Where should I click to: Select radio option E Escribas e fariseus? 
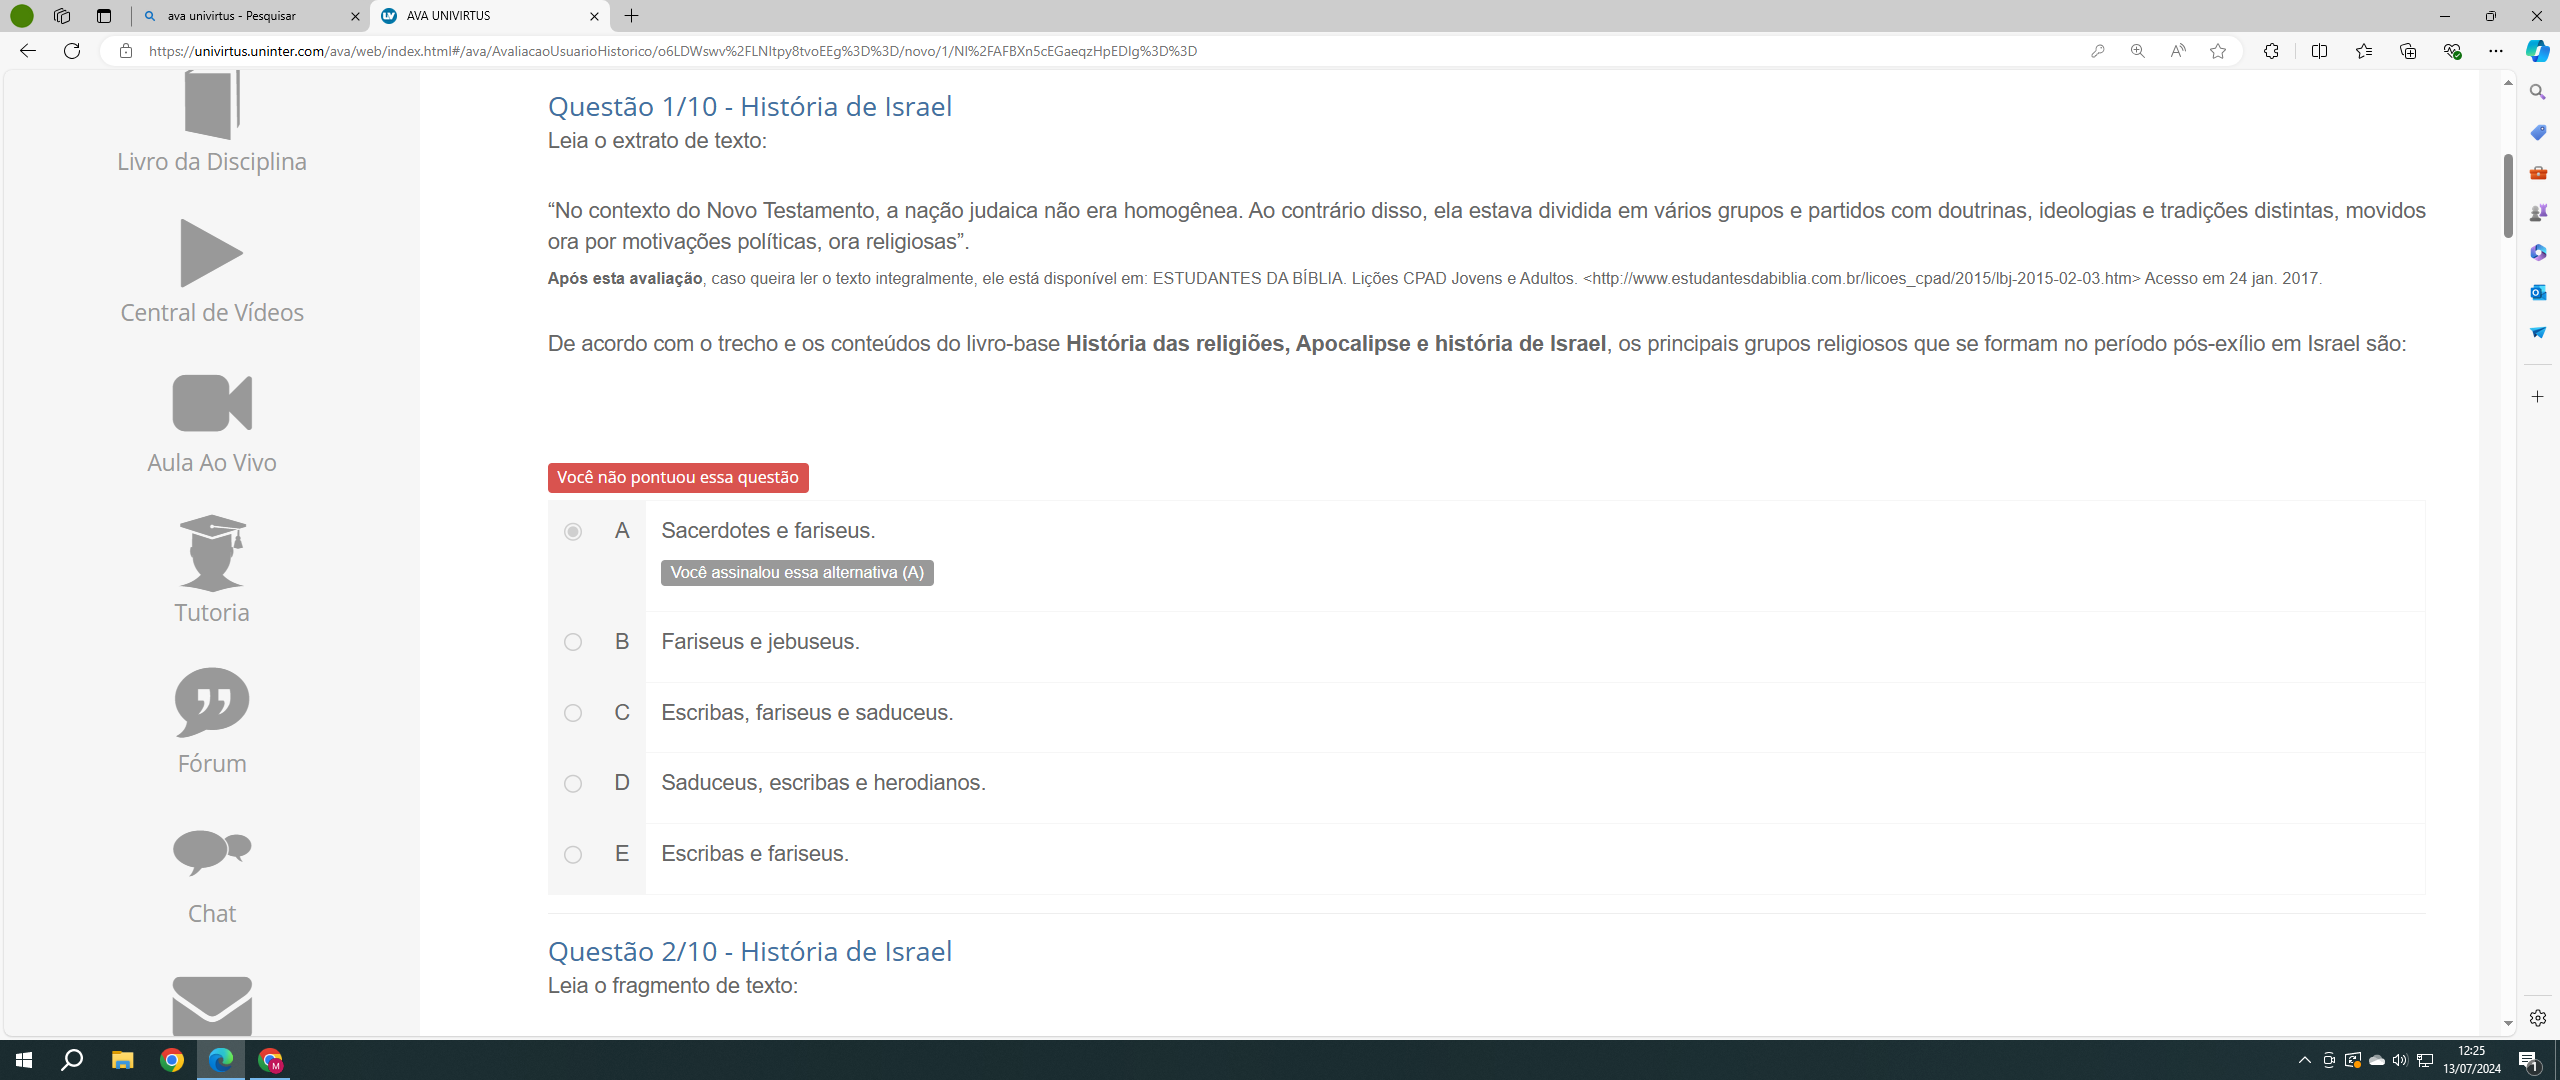coord(573,854)
